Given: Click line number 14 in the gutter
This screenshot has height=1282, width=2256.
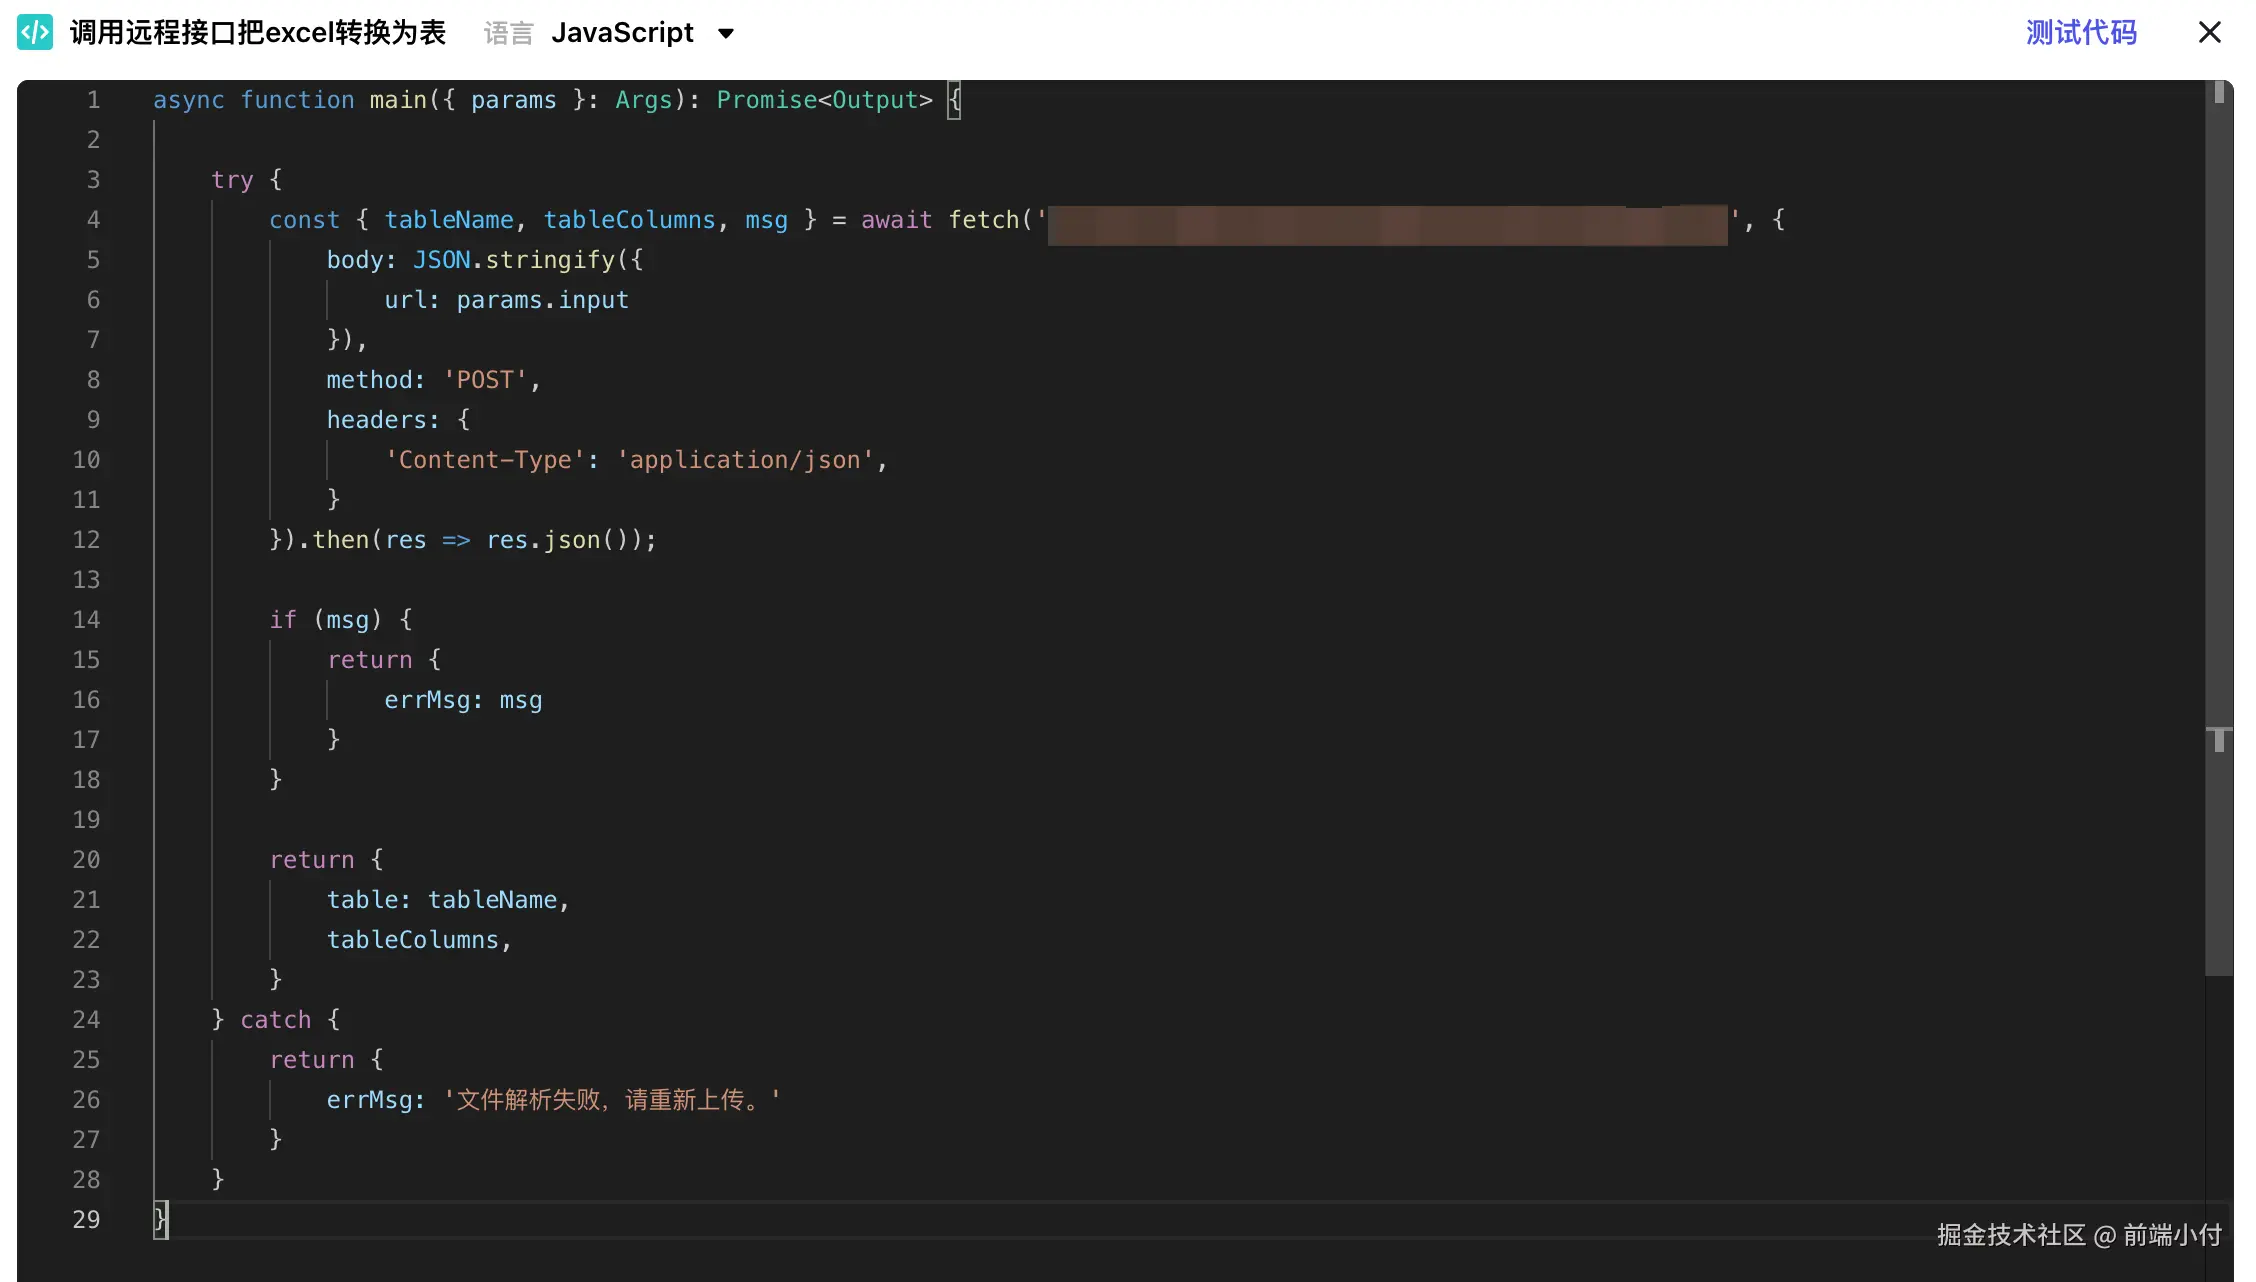Looking at the screenshot, I should click(86, 620).
